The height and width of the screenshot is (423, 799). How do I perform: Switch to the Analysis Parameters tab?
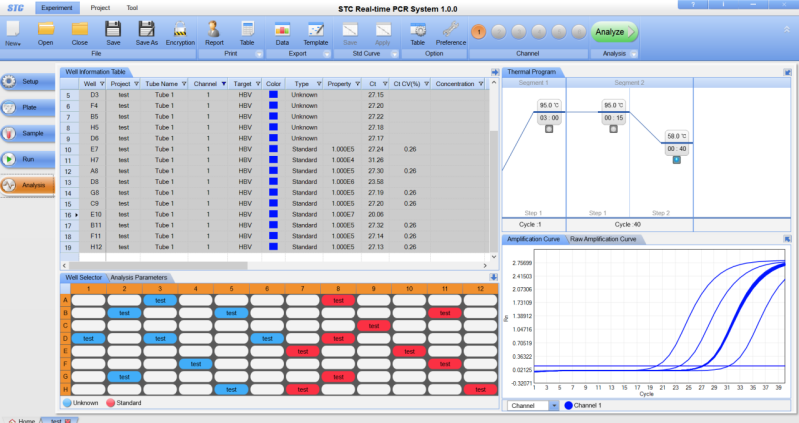pyautogui.click(x=139, y=277)
